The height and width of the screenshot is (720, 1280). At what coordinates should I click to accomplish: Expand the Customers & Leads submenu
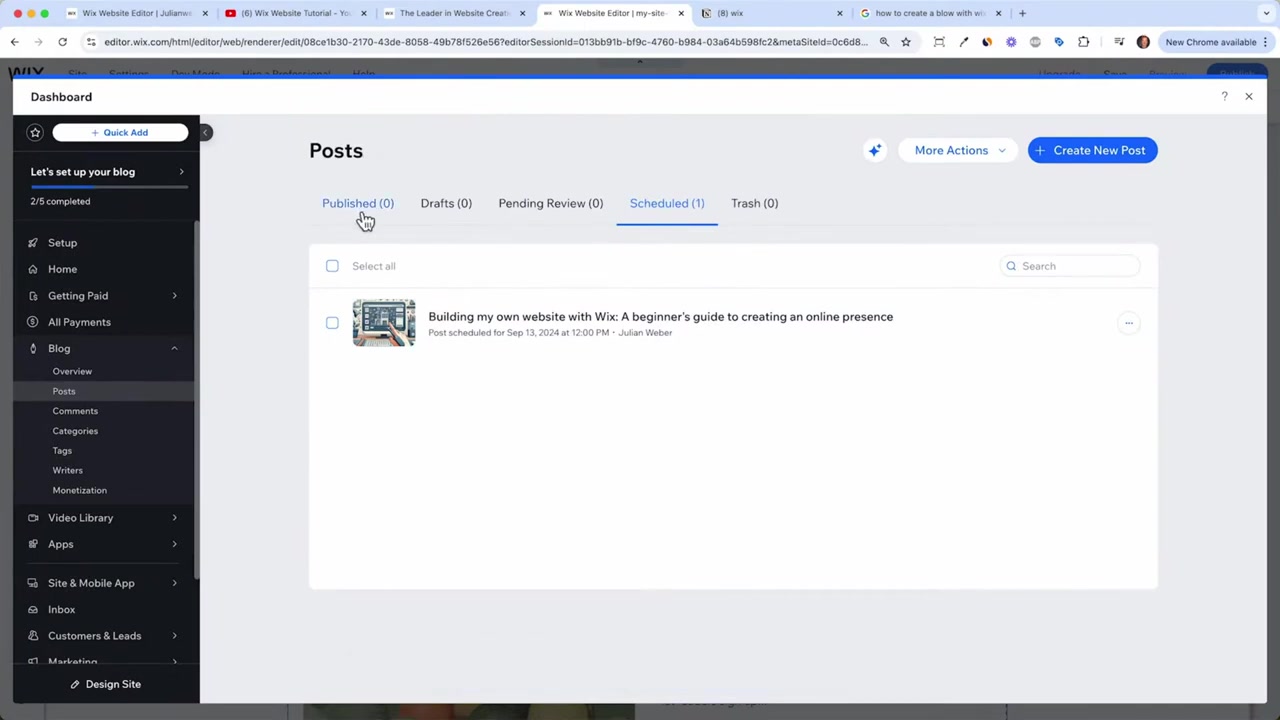(x=174, y=636)
